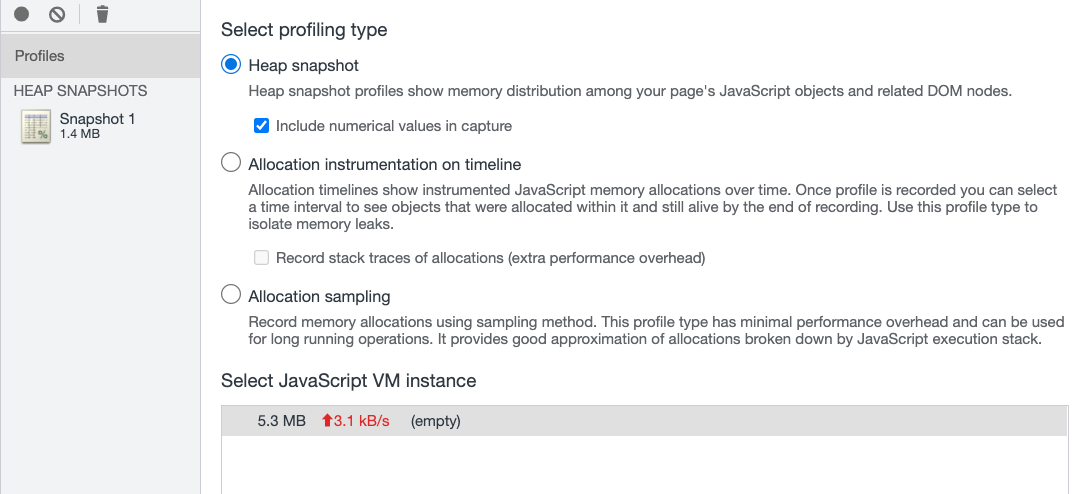
Task: Choose Allocation instrumentation on timeline radio
Action: click(231, 163)
